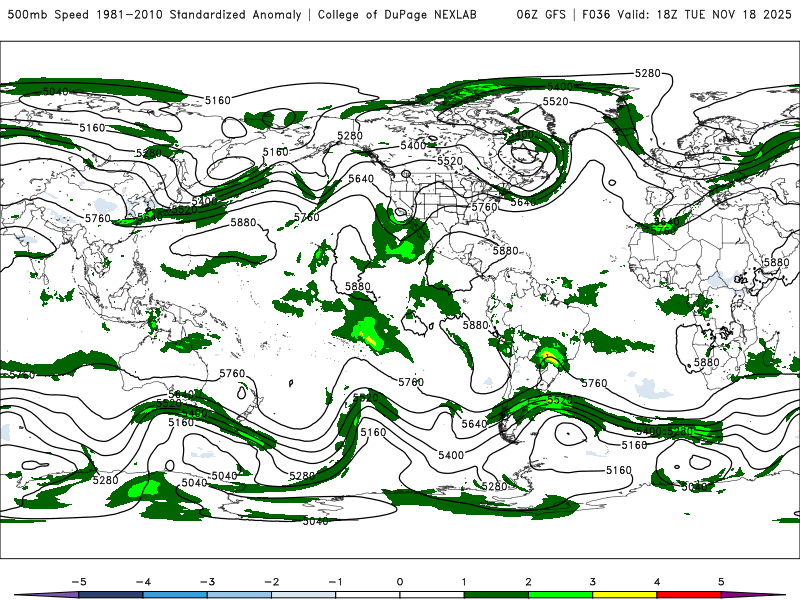This screenshot has width=800, height=600.
Task: Click the topmost '5280' contour label near the Arctic
Action: [x=647, y=73]
